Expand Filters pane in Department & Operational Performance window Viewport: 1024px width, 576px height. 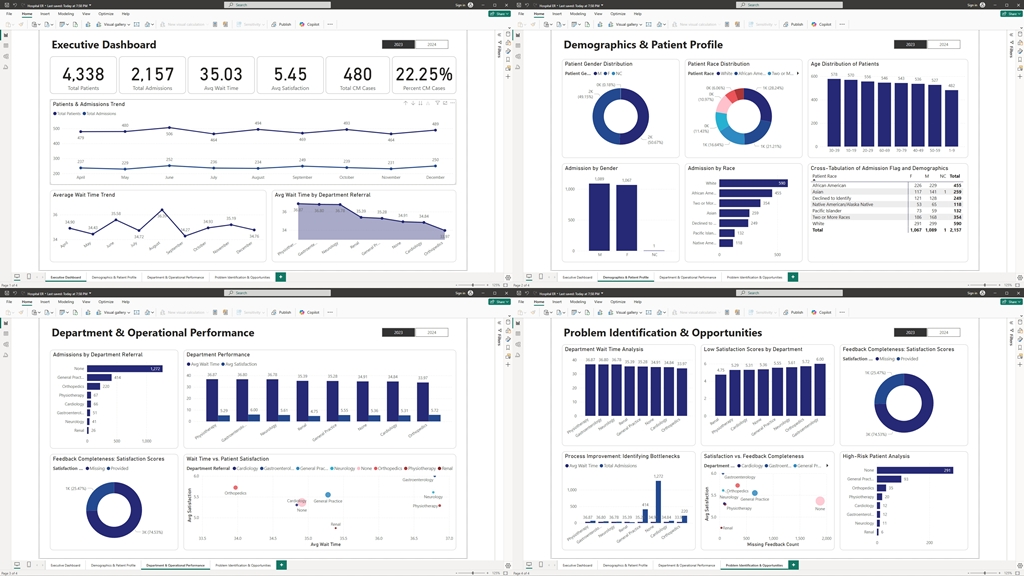click(x=498, y=332)
